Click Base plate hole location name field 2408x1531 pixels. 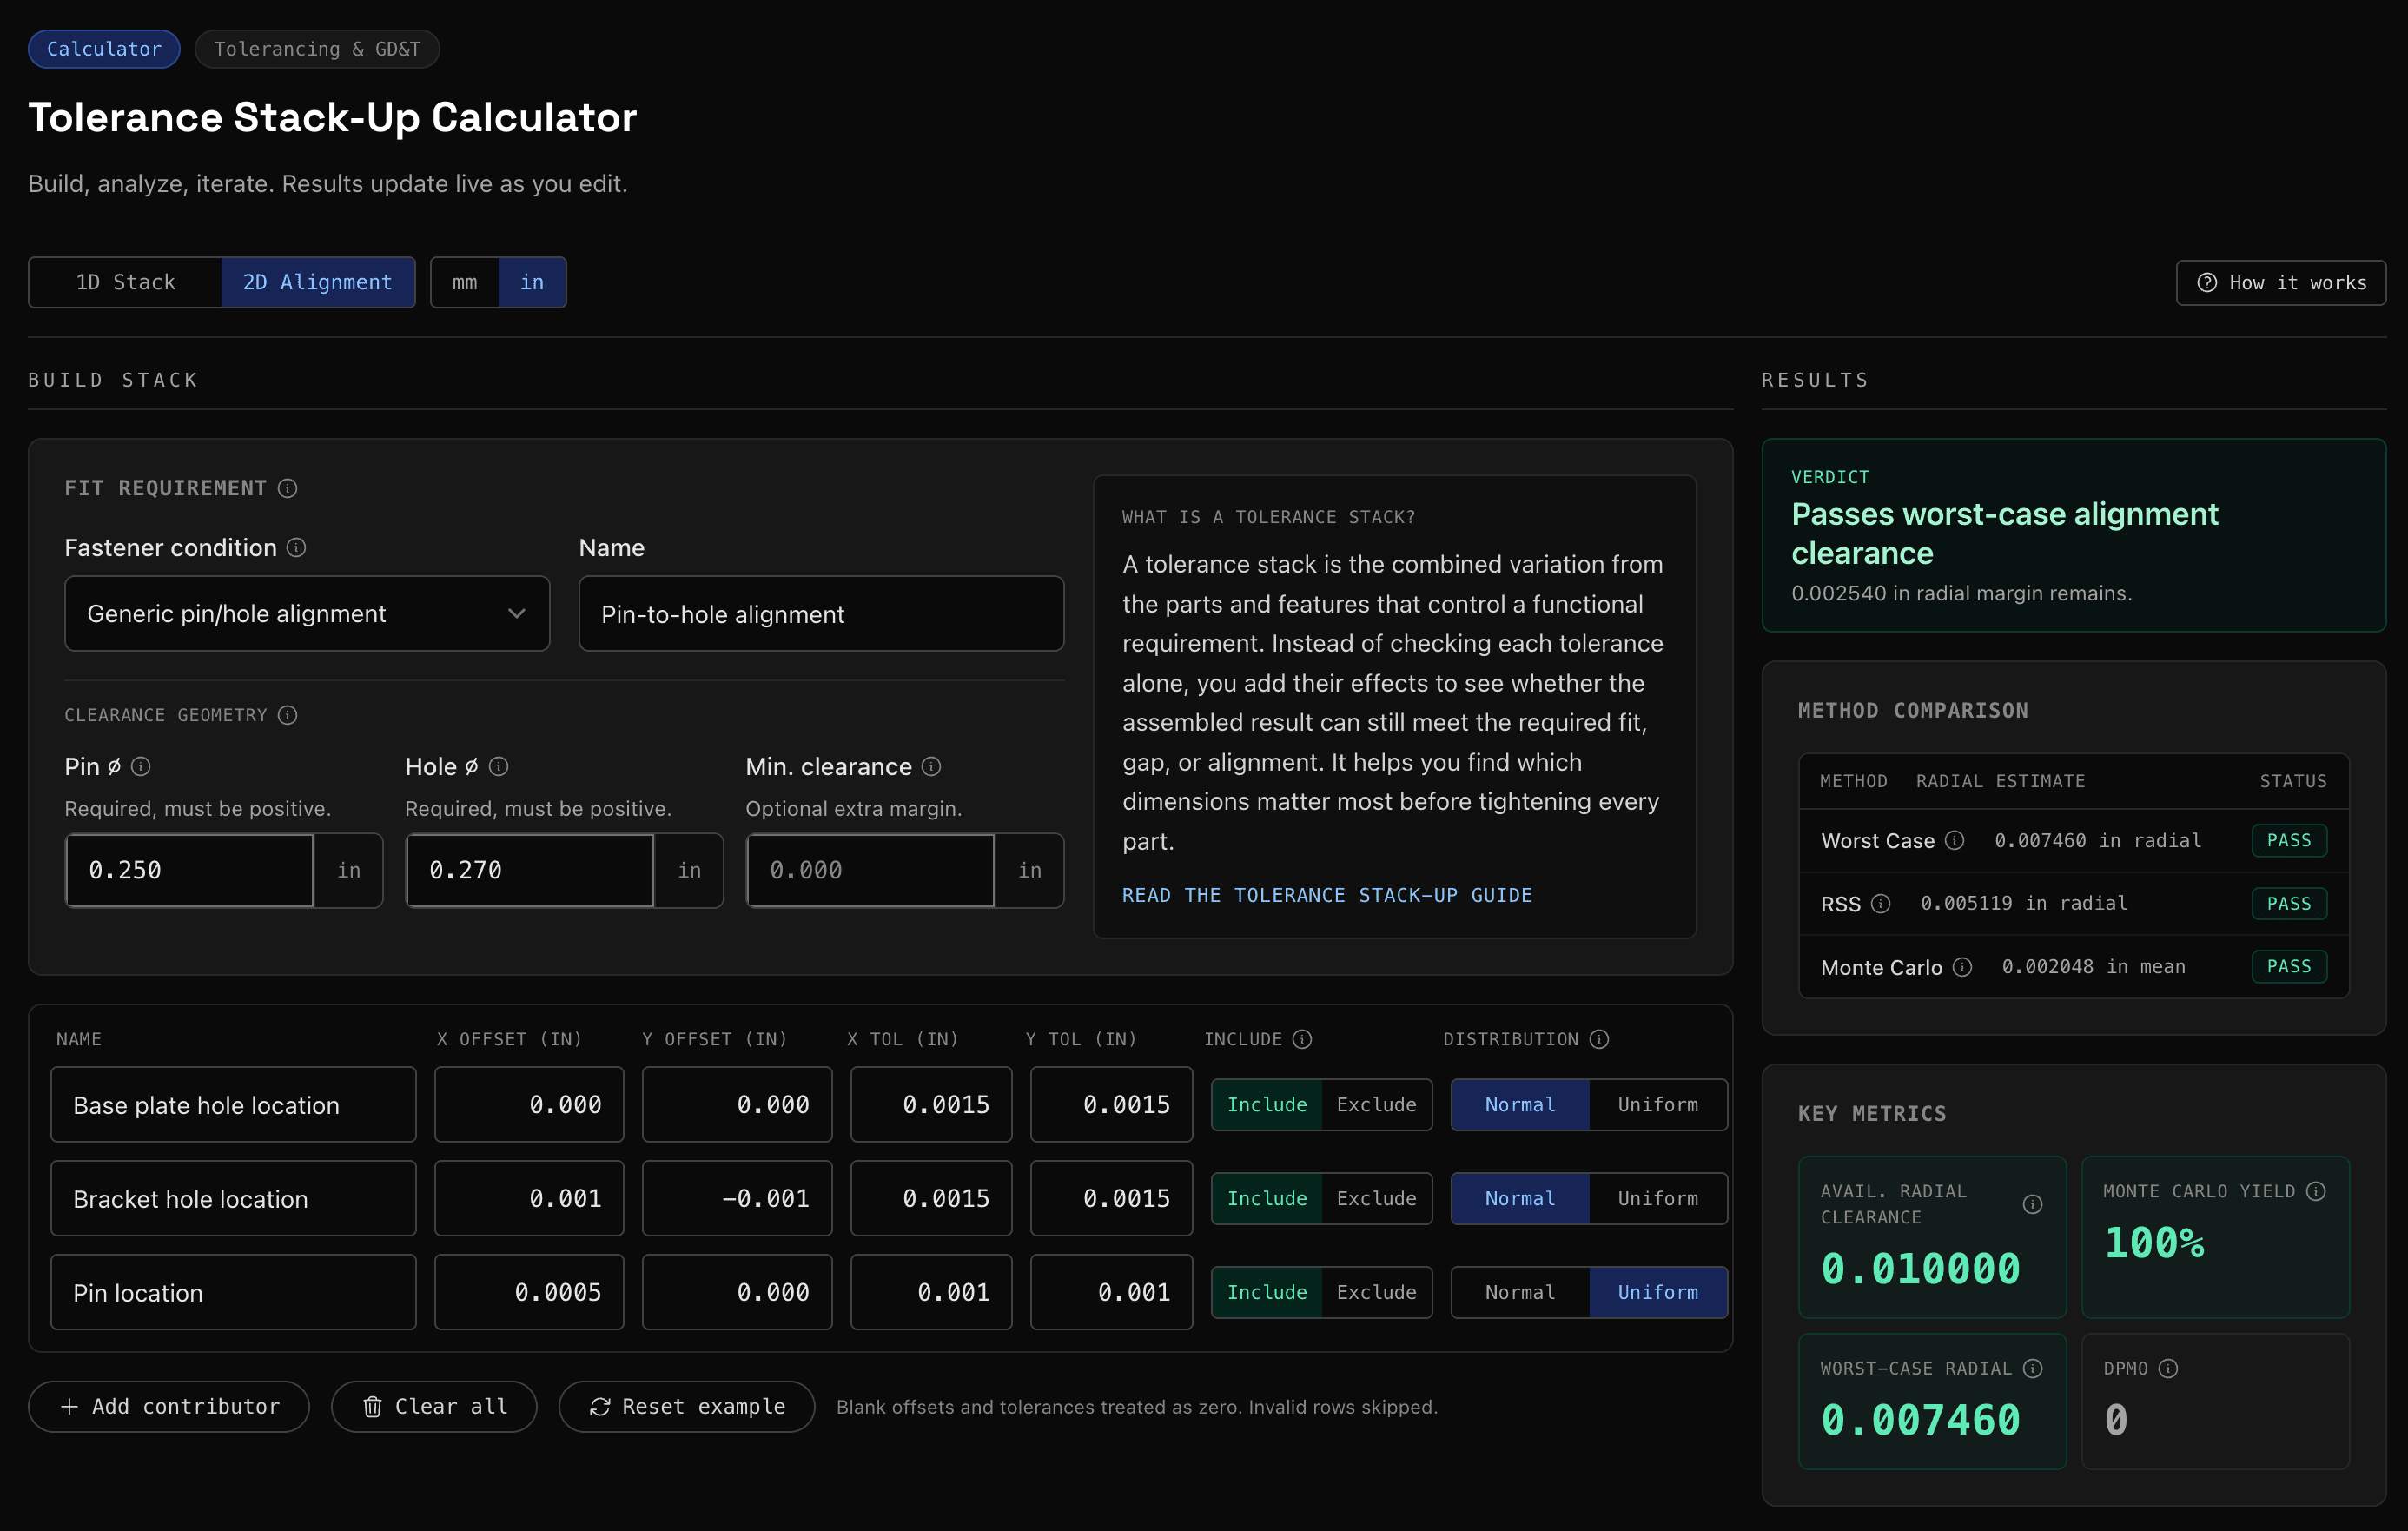tap(233, 1104)
